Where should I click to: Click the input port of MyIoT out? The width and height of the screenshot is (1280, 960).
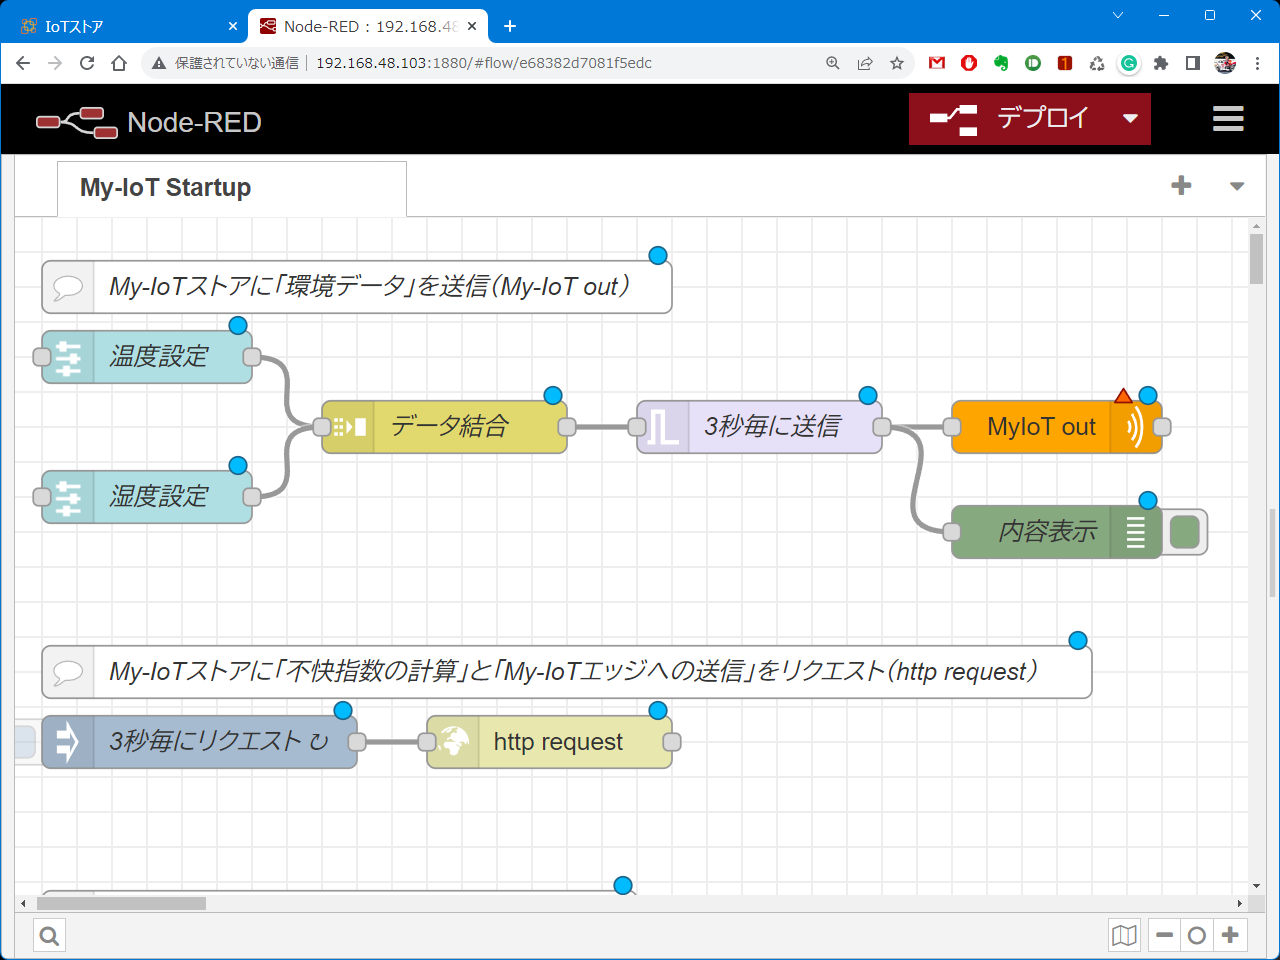[952, 427]
